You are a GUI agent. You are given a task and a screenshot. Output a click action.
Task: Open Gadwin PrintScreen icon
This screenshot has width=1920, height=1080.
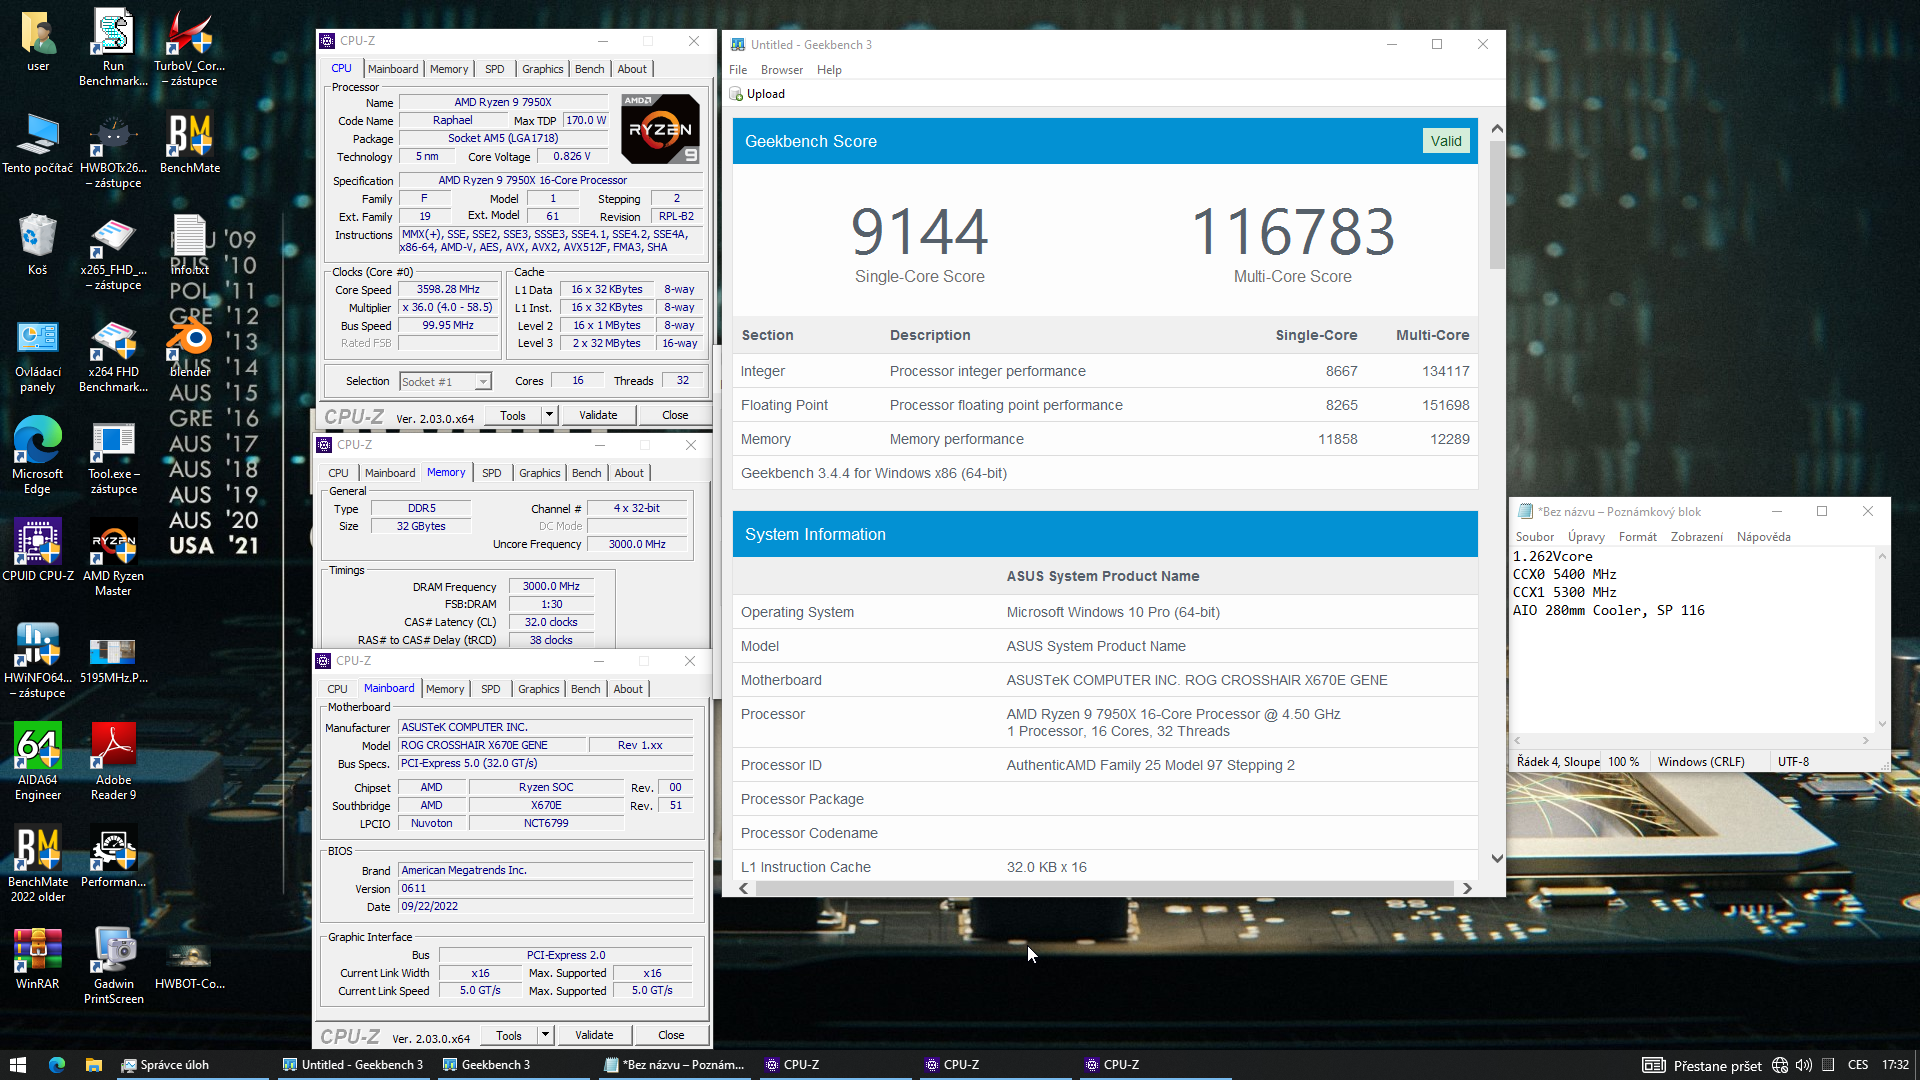(x=113, y=966)
